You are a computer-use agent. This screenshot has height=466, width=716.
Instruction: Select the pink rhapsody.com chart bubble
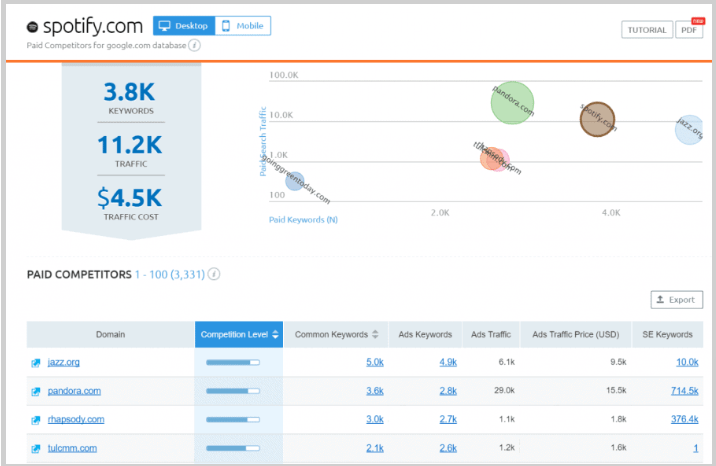tap(501, 160)
